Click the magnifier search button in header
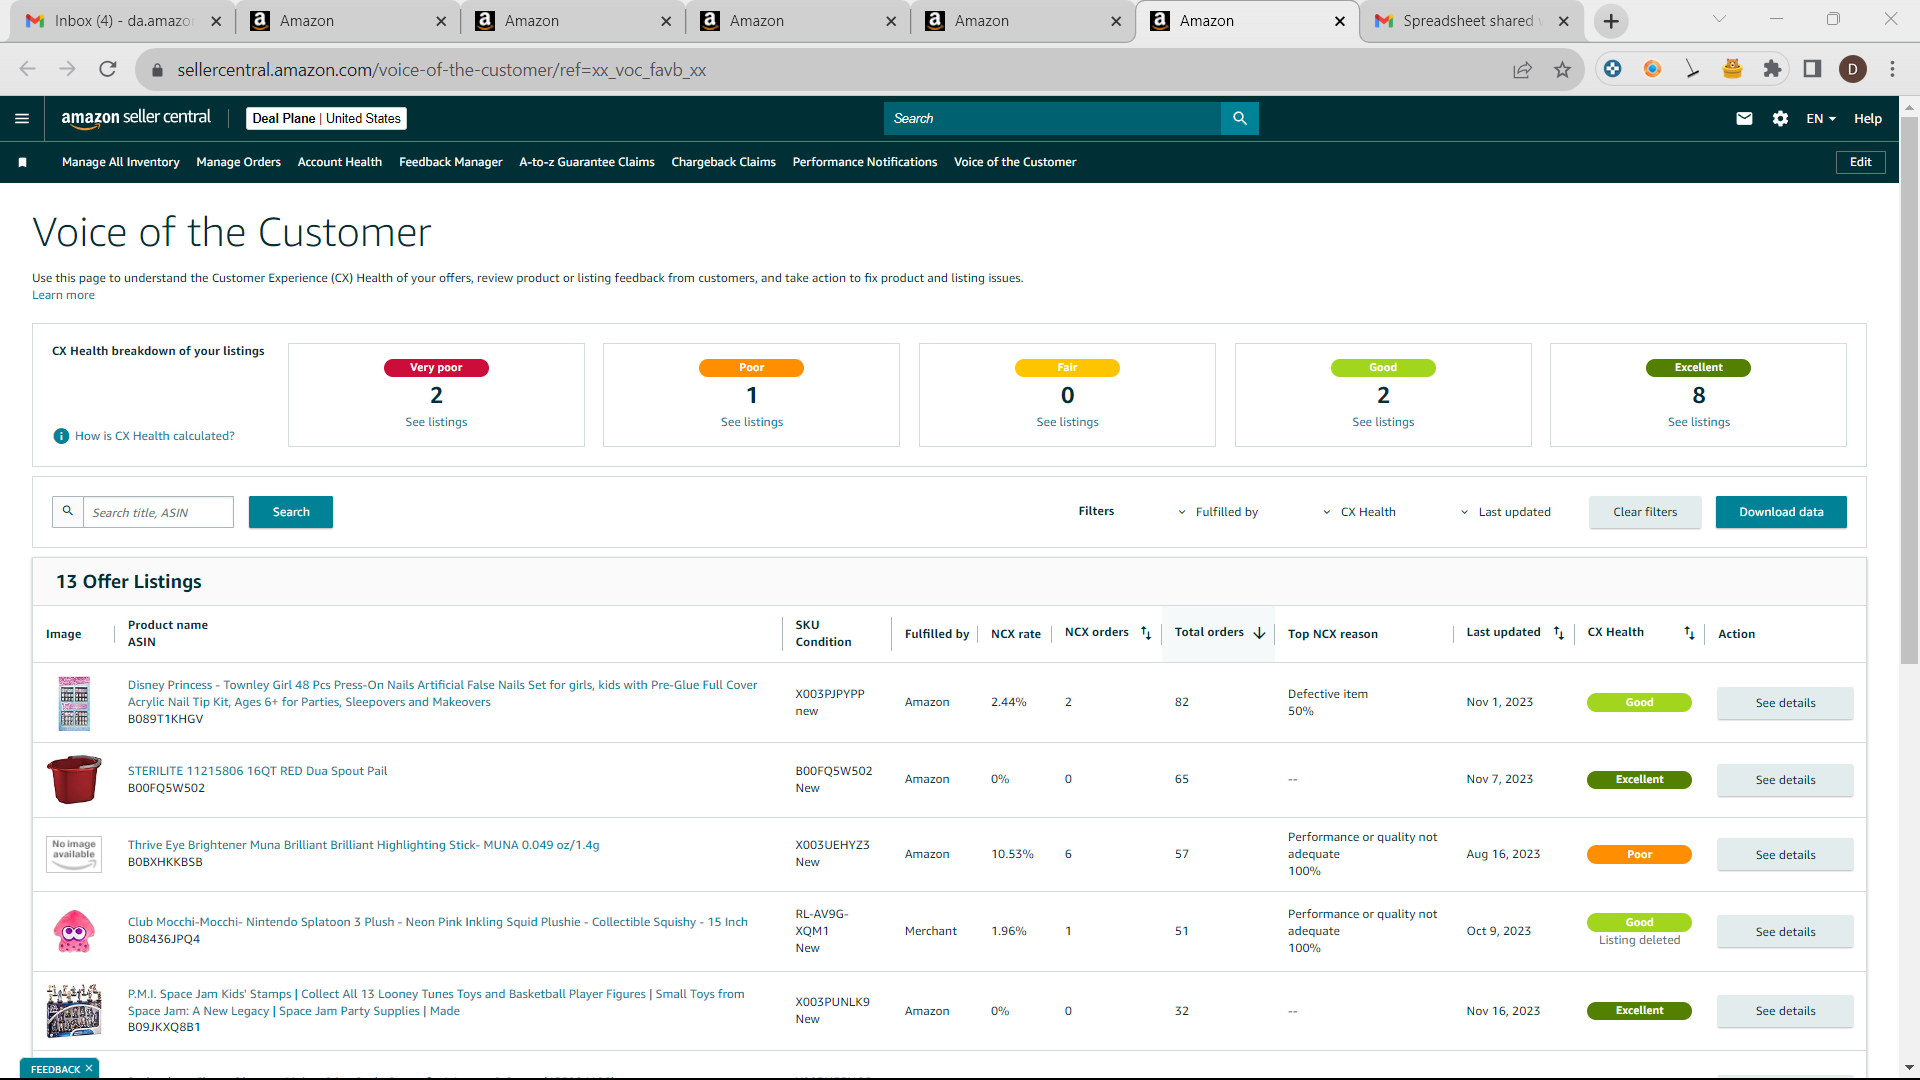The height and width of the screenshot is (1080, 1920). [1240, 118]
